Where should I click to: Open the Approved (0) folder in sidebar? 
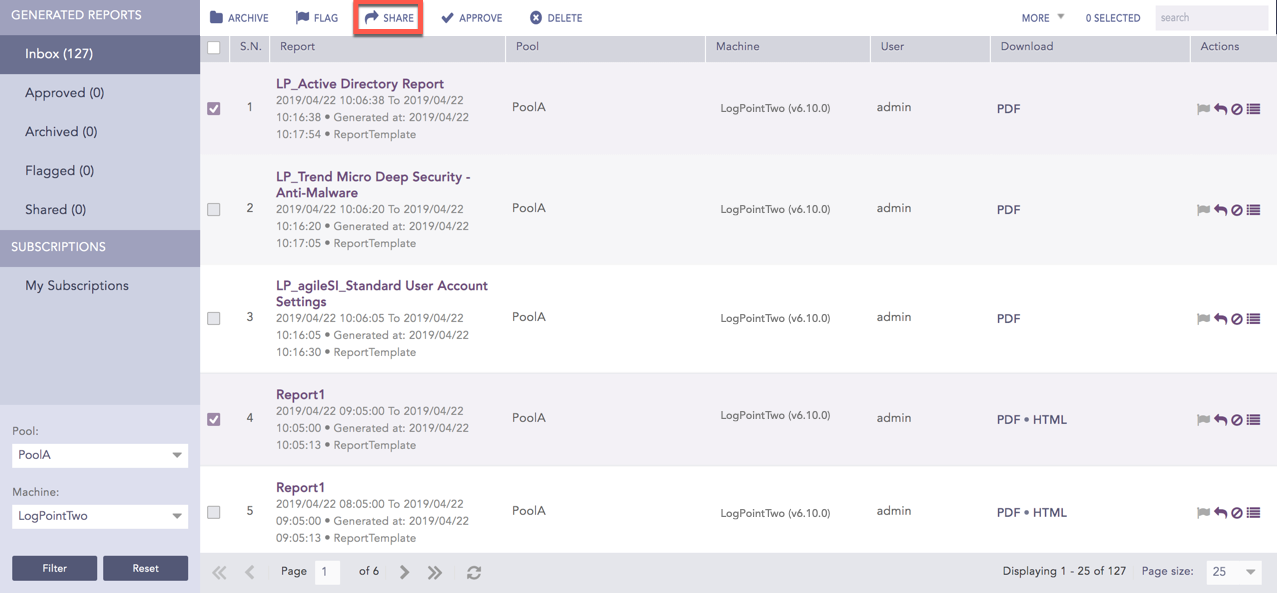[64, 93]
